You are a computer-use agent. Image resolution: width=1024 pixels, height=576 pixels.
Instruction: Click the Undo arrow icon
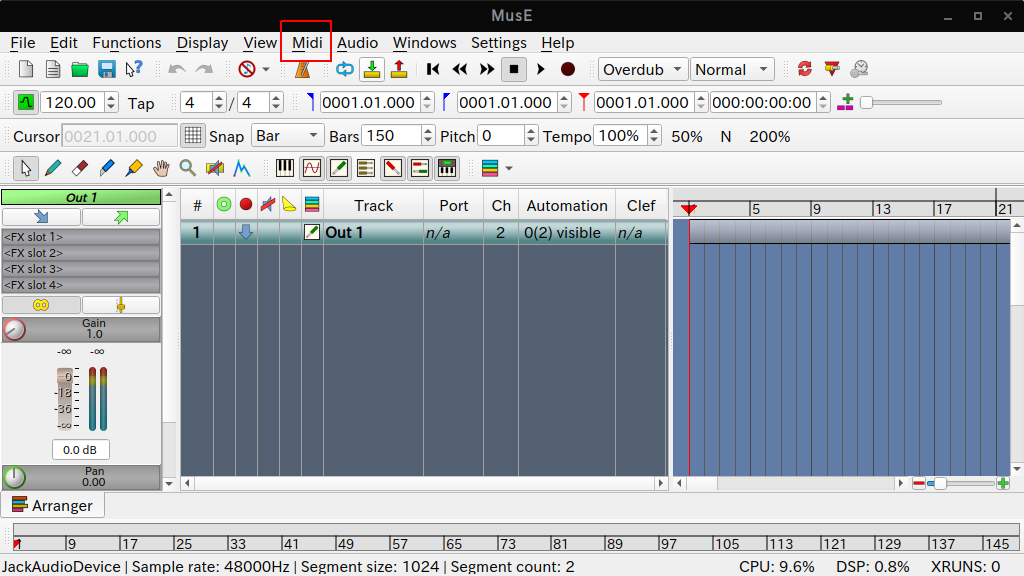[177, 69]
